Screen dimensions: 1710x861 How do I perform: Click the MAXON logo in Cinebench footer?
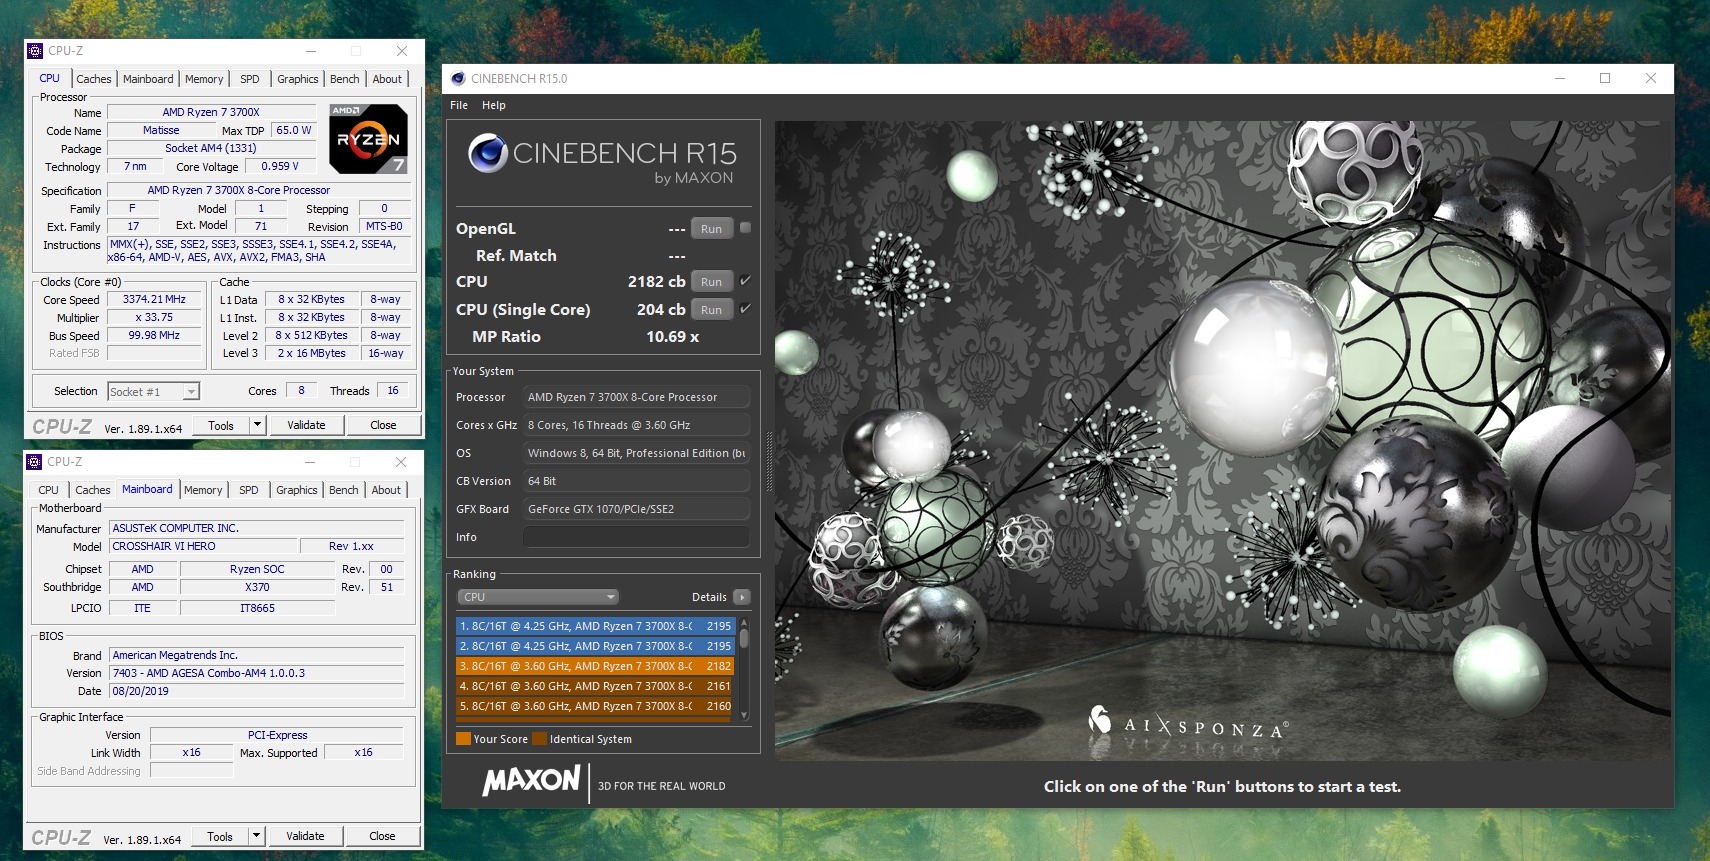[532, 781]
